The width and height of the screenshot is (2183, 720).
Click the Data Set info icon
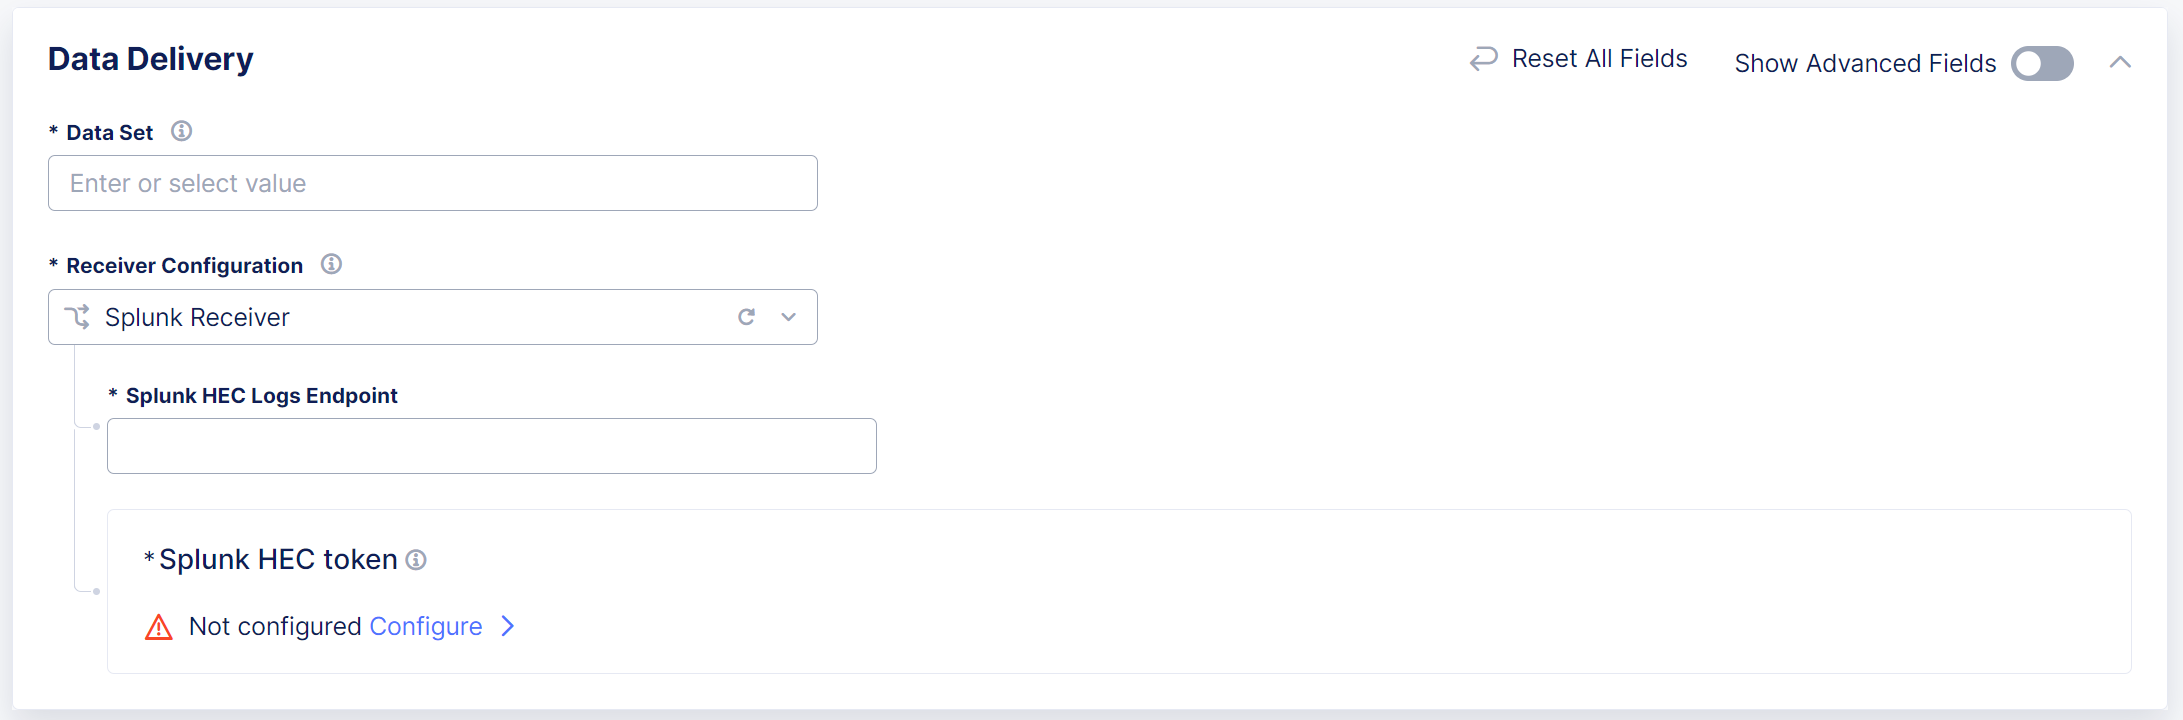[x=181, y=130]
